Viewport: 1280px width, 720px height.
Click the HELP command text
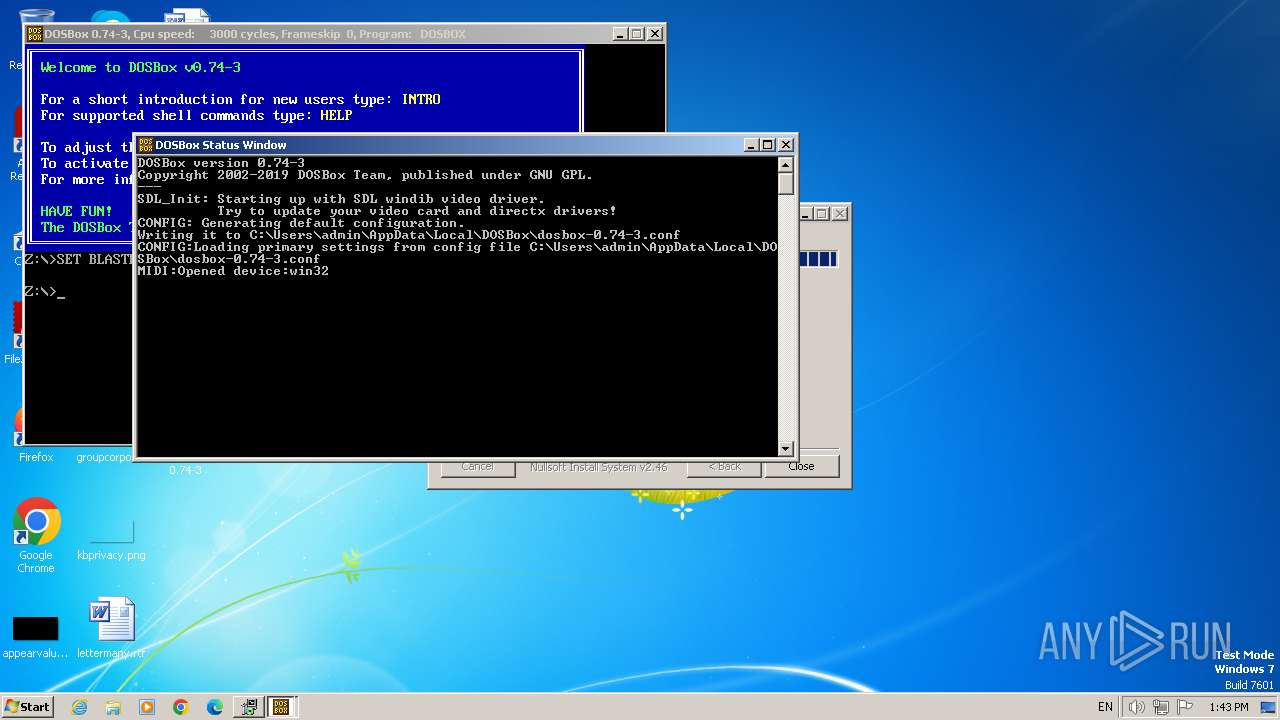point(336,115)
